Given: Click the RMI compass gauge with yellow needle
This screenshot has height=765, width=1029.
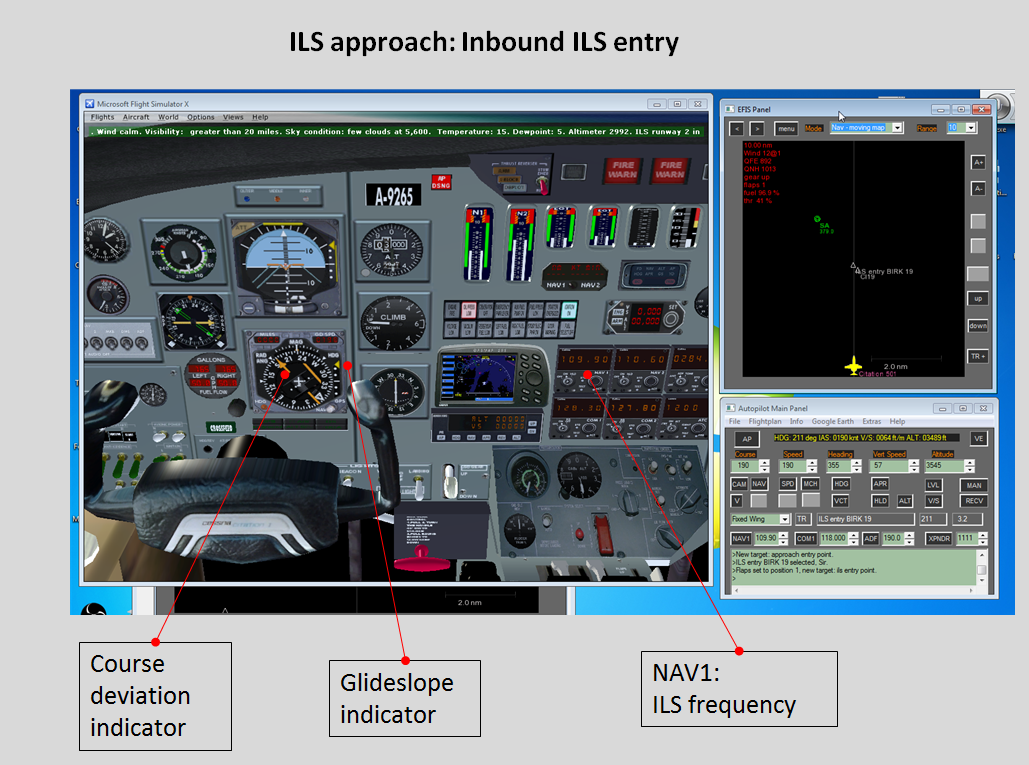Looking at the screenshot, I should (x=192, y=321).
